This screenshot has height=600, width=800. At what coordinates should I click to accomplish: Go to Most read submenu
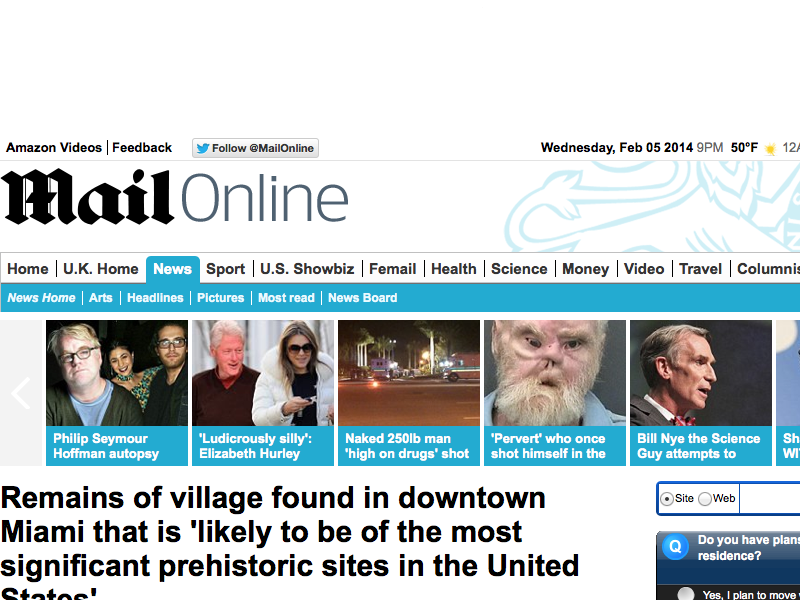(x=286, y=298)
